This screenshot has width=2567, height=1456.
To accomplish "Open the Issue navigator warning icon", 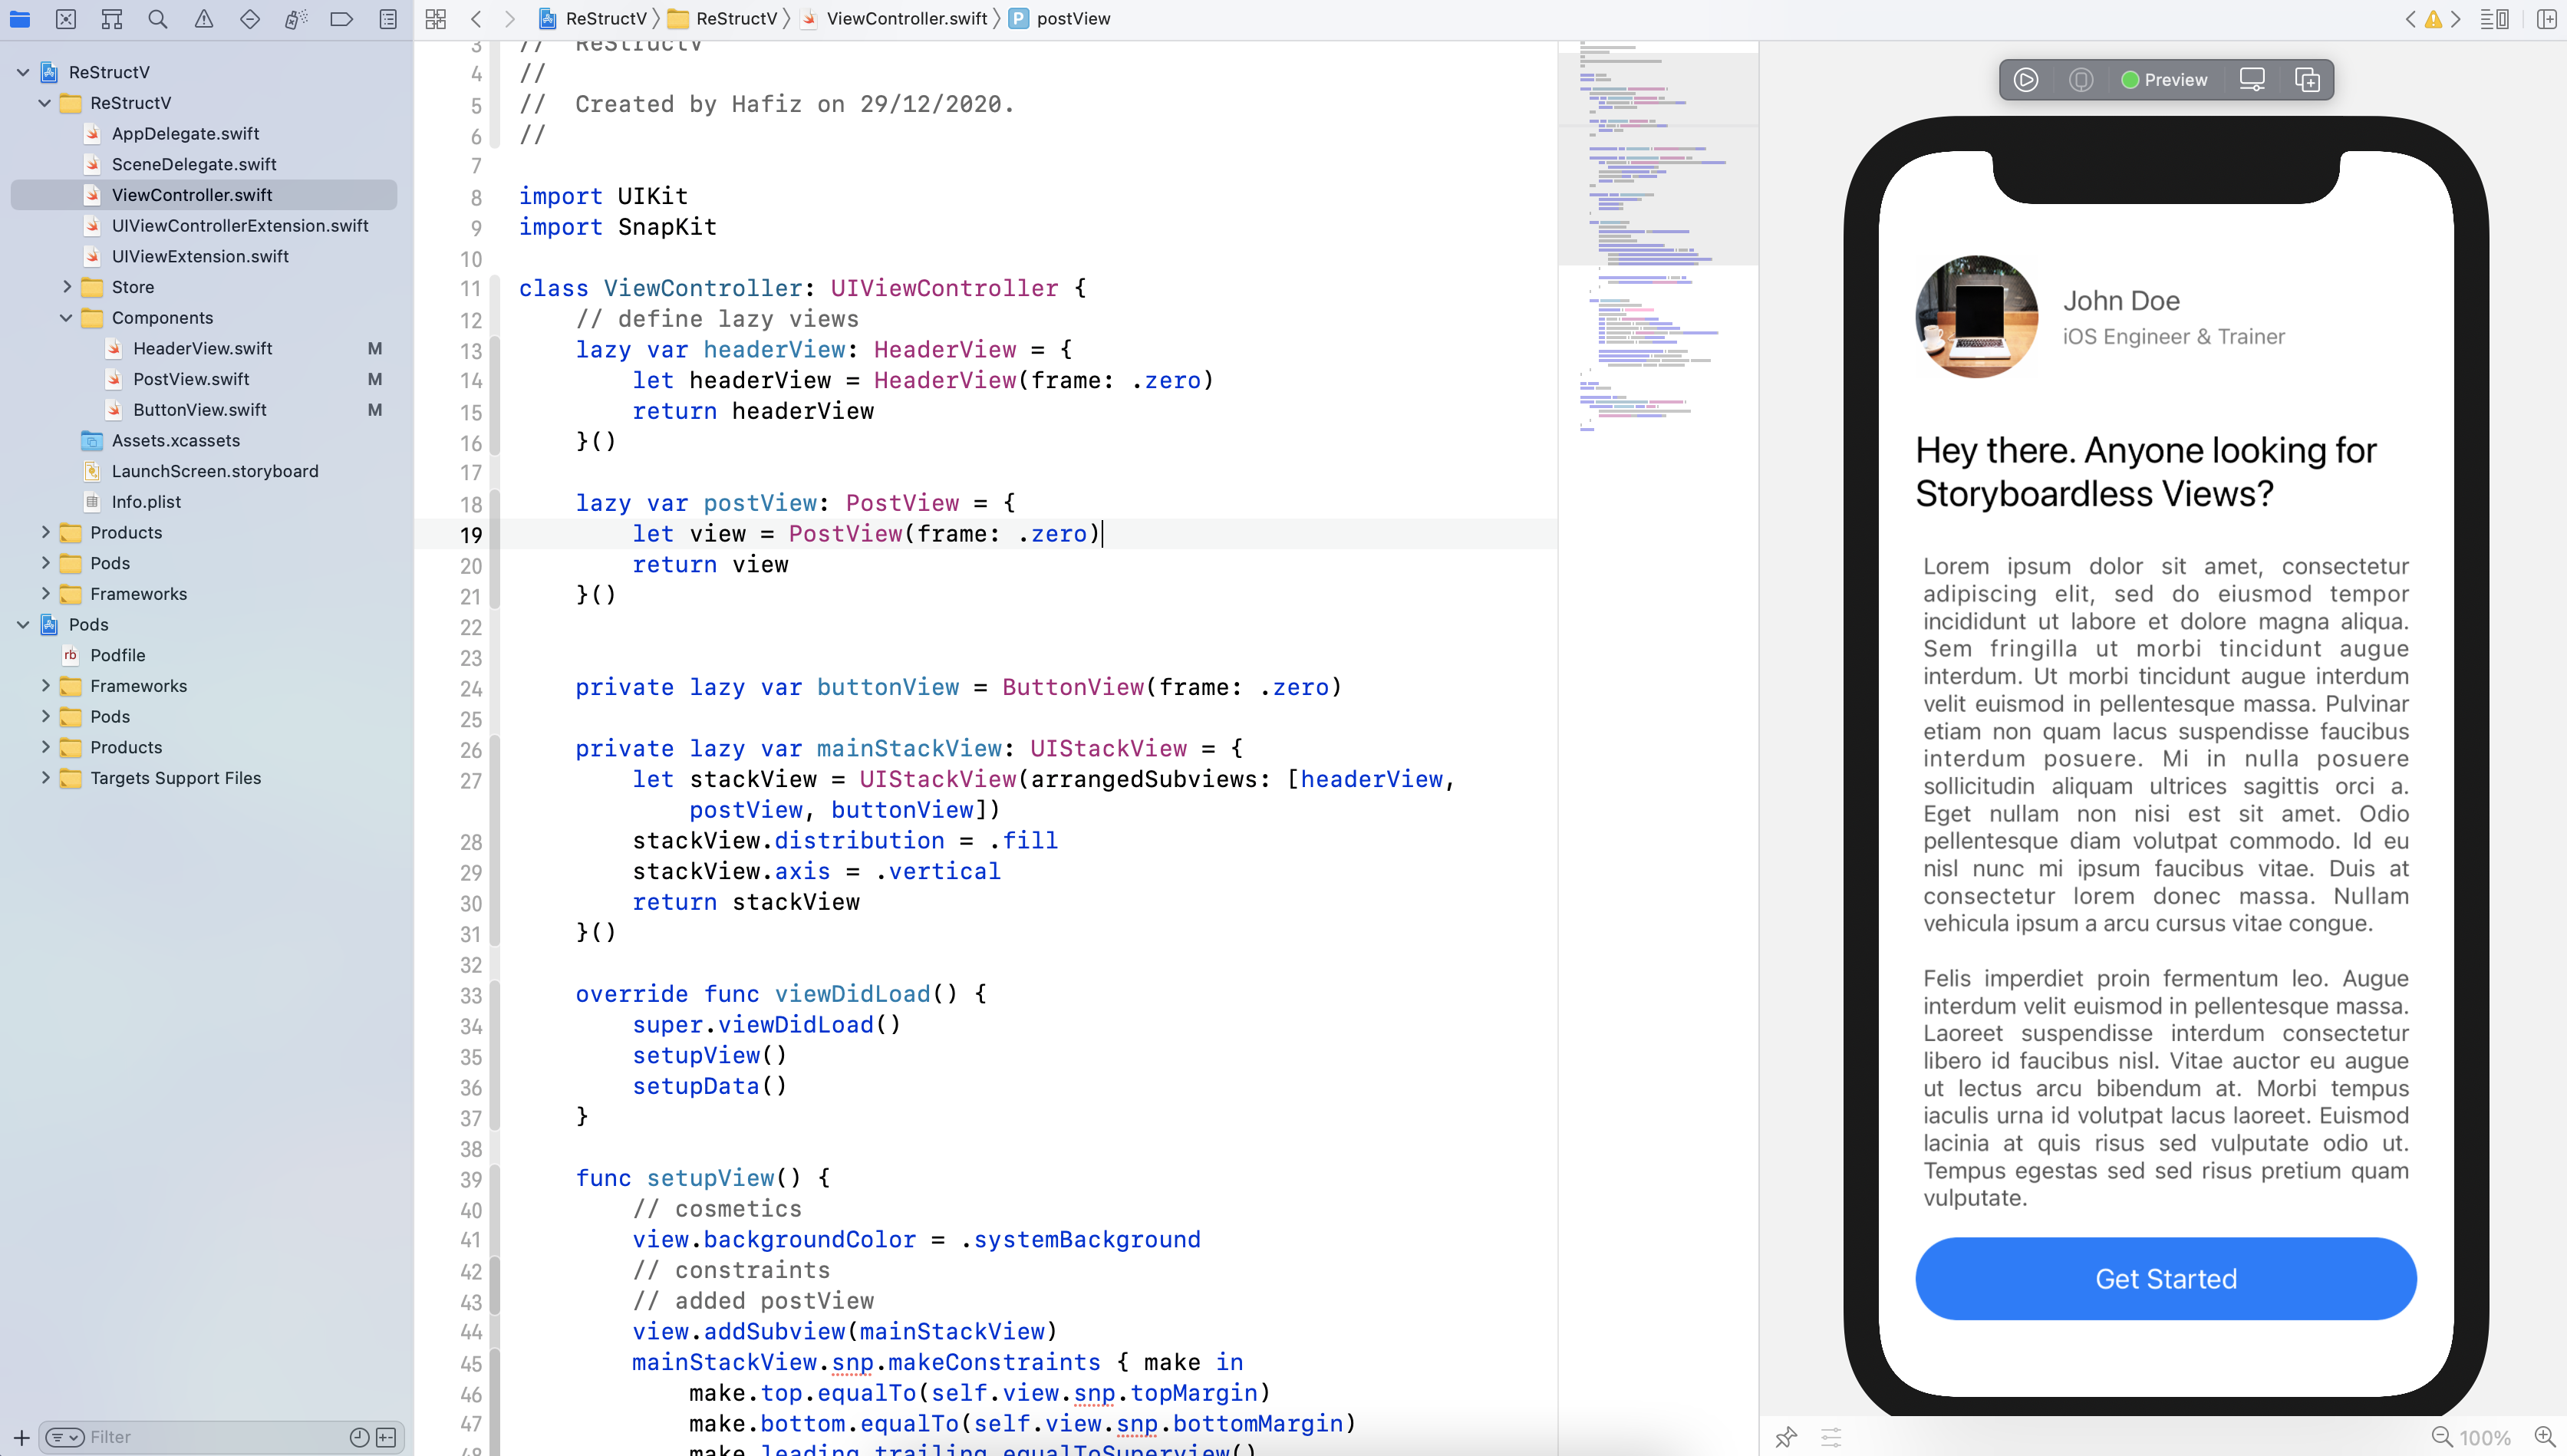I will pos(204,19).
